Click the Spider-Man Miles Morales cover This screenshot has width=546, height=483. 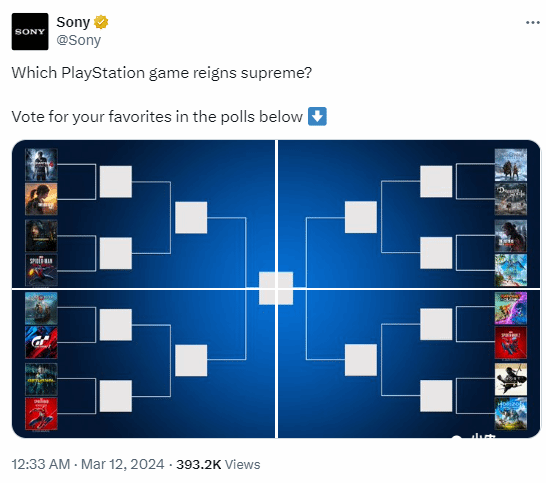coord(41,271)
